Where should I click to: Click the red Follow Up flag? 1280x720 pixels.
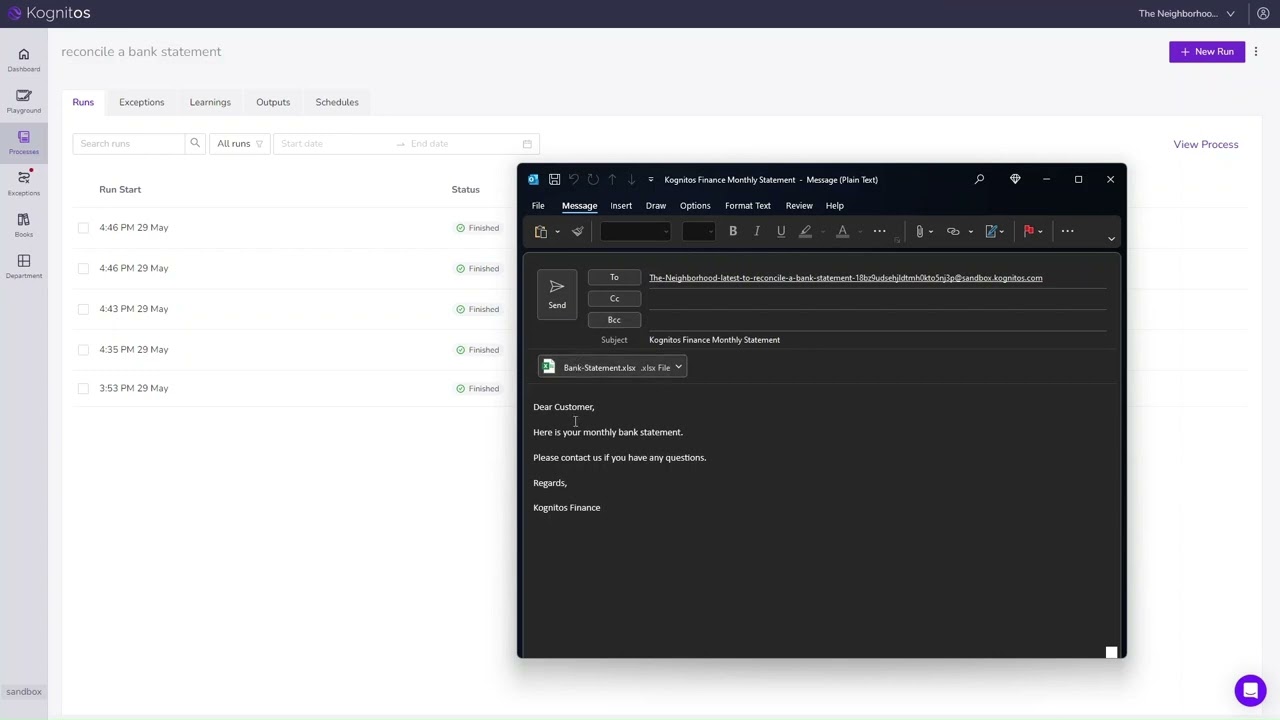click(1029, 232)
